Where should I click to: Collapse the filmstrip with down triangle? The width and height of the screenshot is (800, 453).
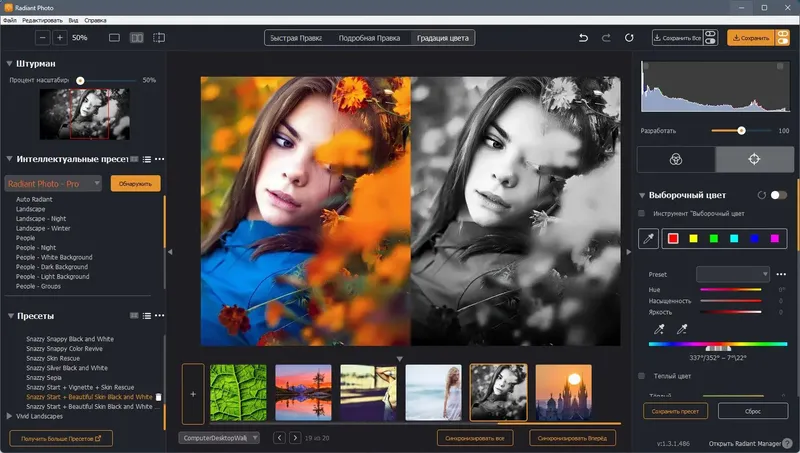click(x=399, y=359)
